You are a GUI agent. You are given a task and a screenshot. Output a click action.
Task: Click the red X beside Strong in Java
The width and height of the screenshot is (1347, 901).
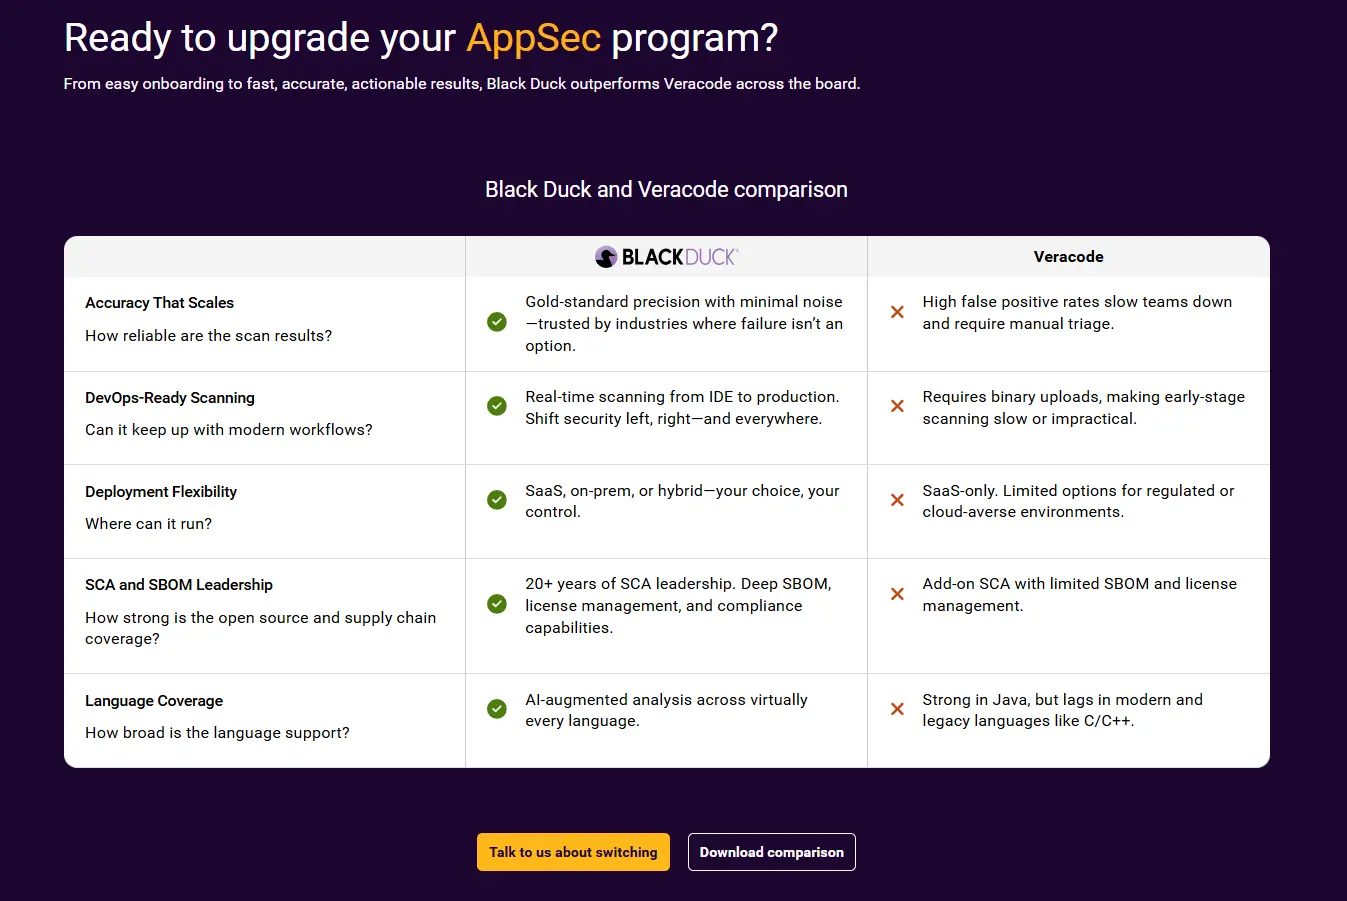(898, 709)
